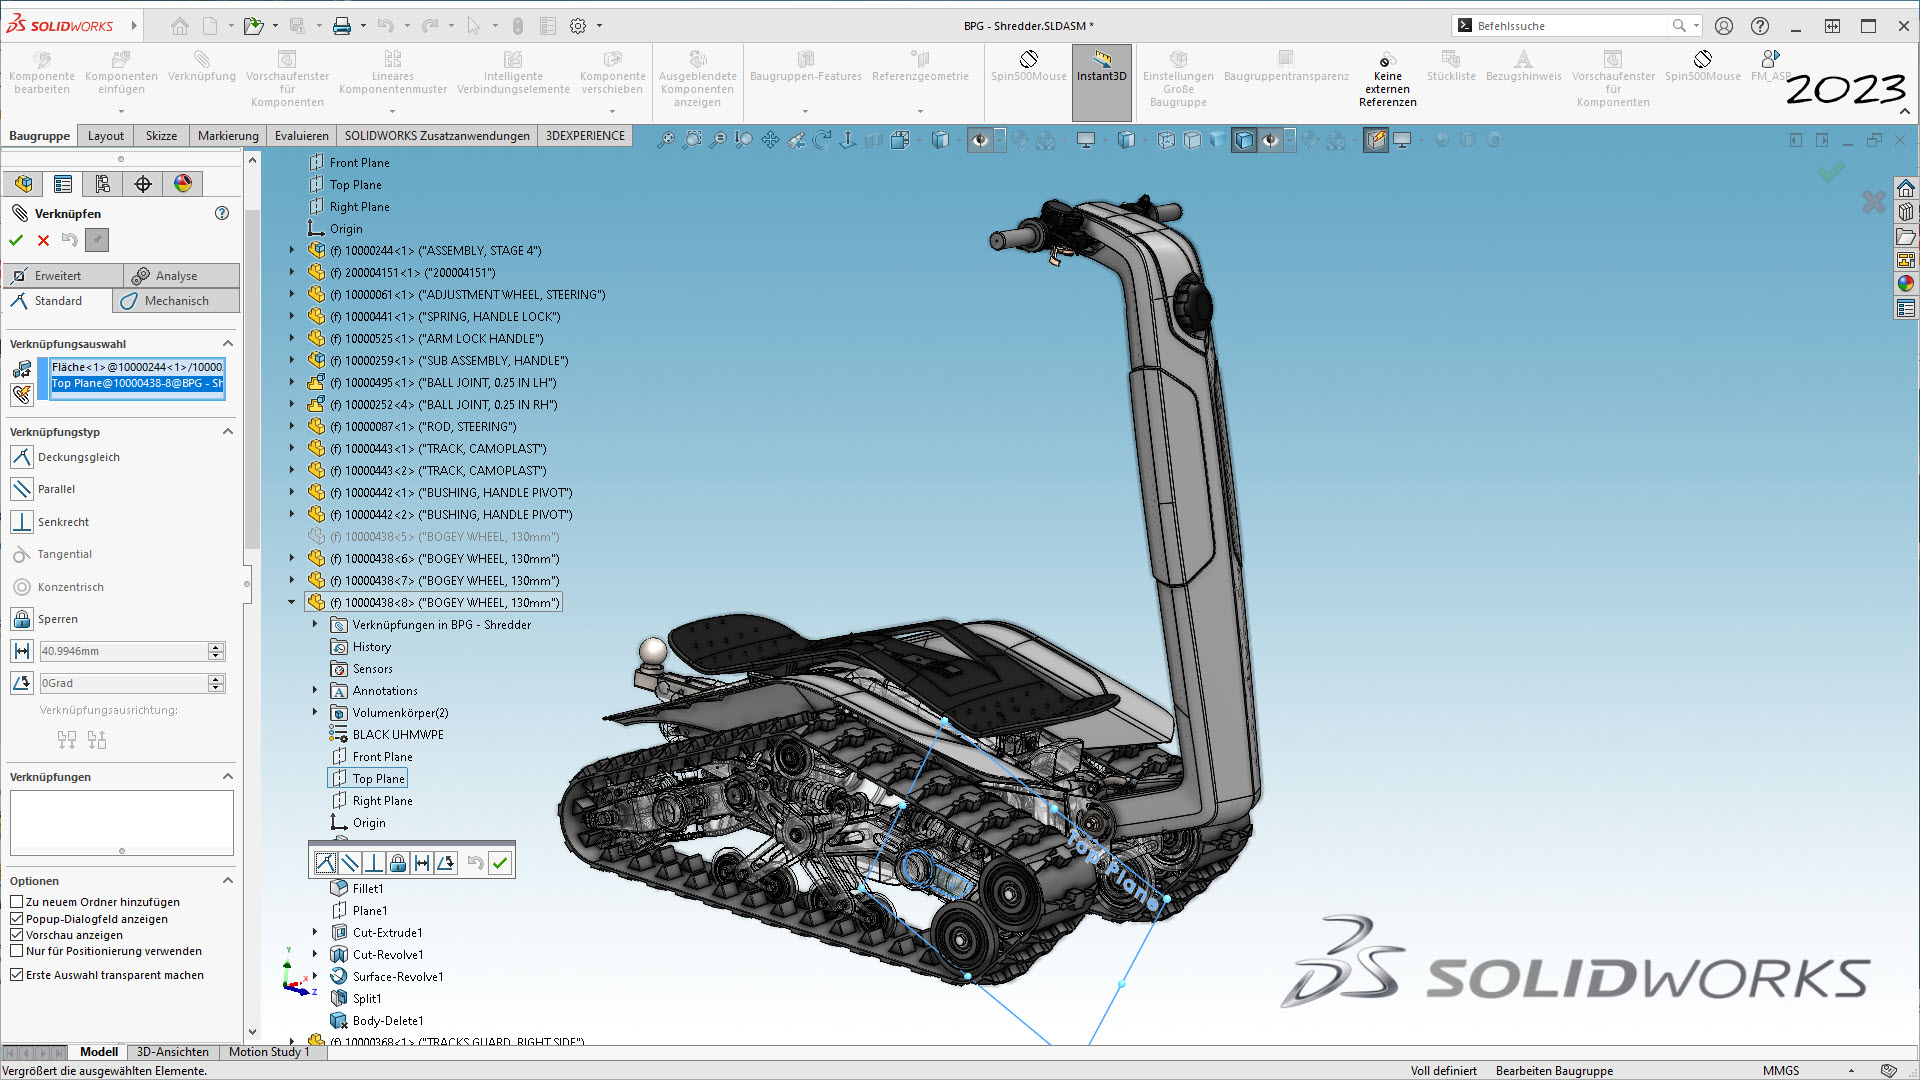The height and width of the screenshot is (1080, 1920).
Task: Choose the Parallel mate type
Action: 22,489
